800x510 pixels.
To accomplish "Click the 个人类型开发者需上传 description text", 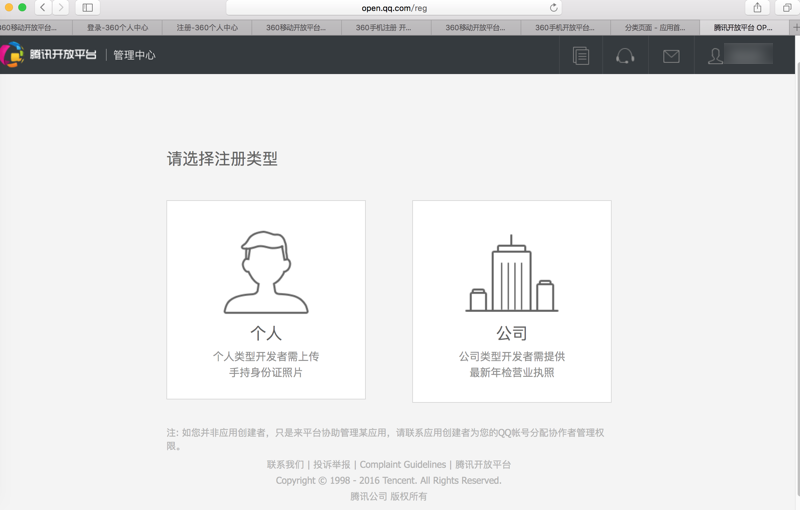I will (x=266, y=356).
